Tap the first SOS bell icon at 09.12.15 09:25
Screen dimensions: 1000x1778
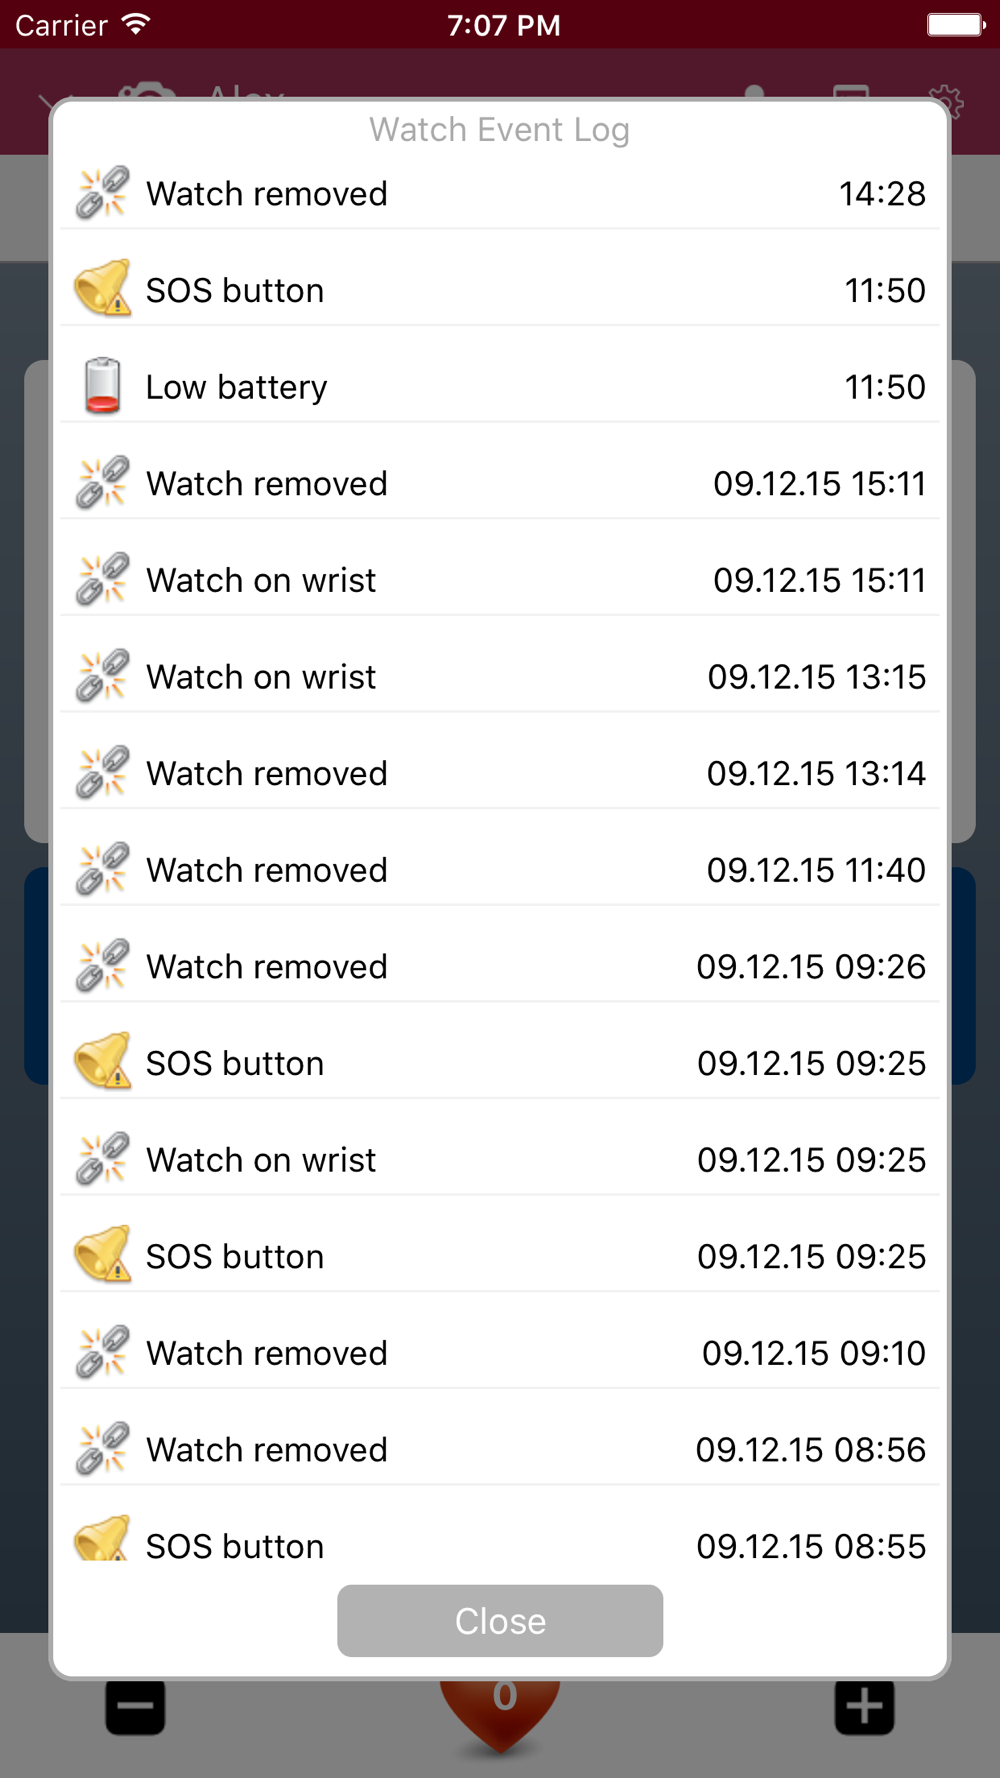coord(102,1061)
